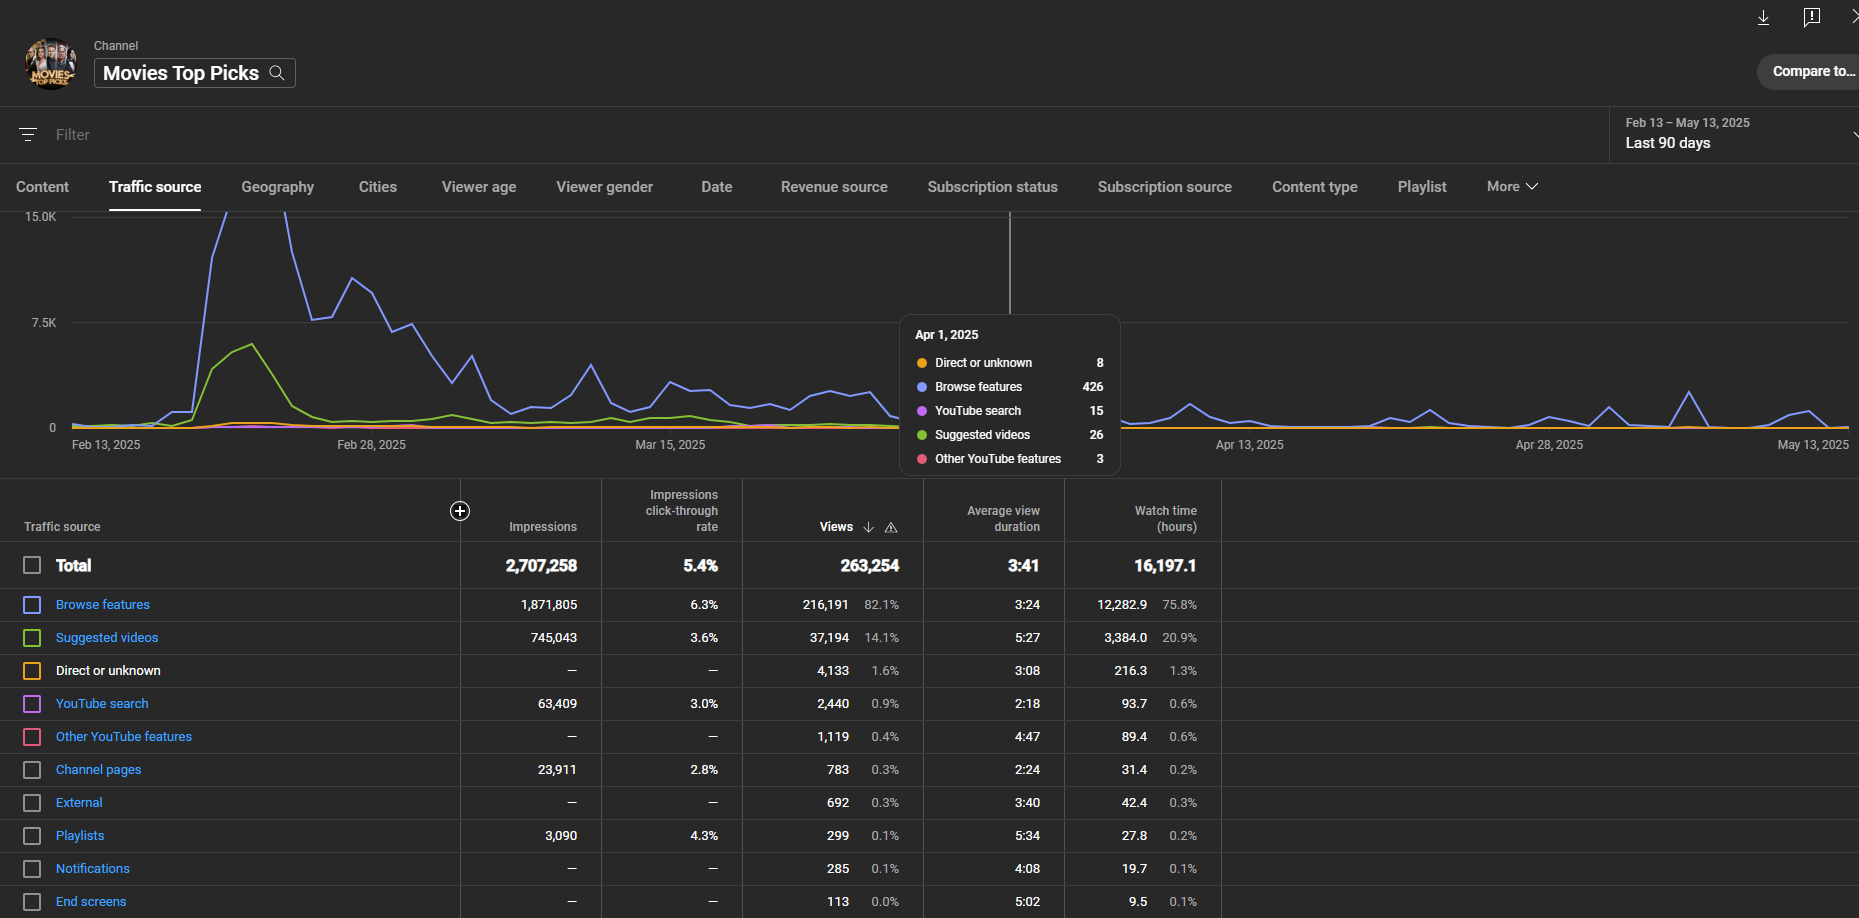Open the Movies Top Picks channel selector
This screenshot has width=1859, height=918.
pyautogui.click(x=194, y=73)
